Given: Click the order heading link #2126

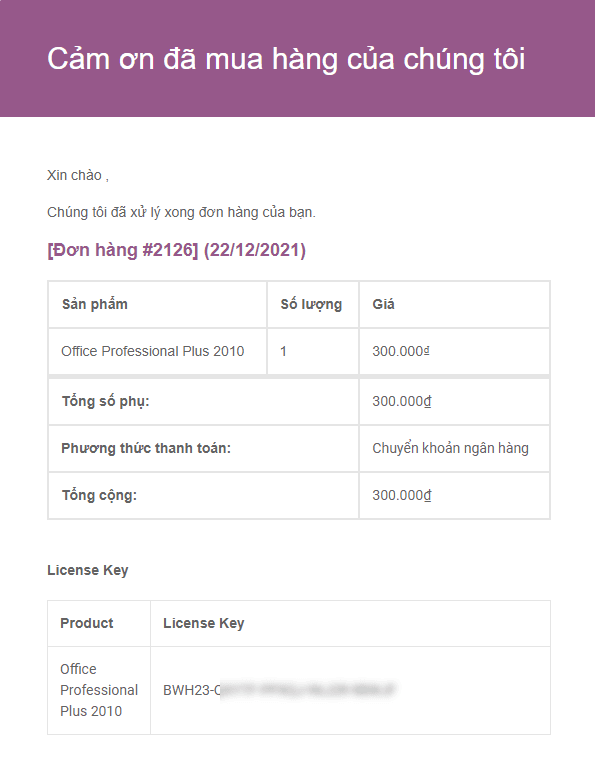Looking at the screenshot, I should [176, 250].
